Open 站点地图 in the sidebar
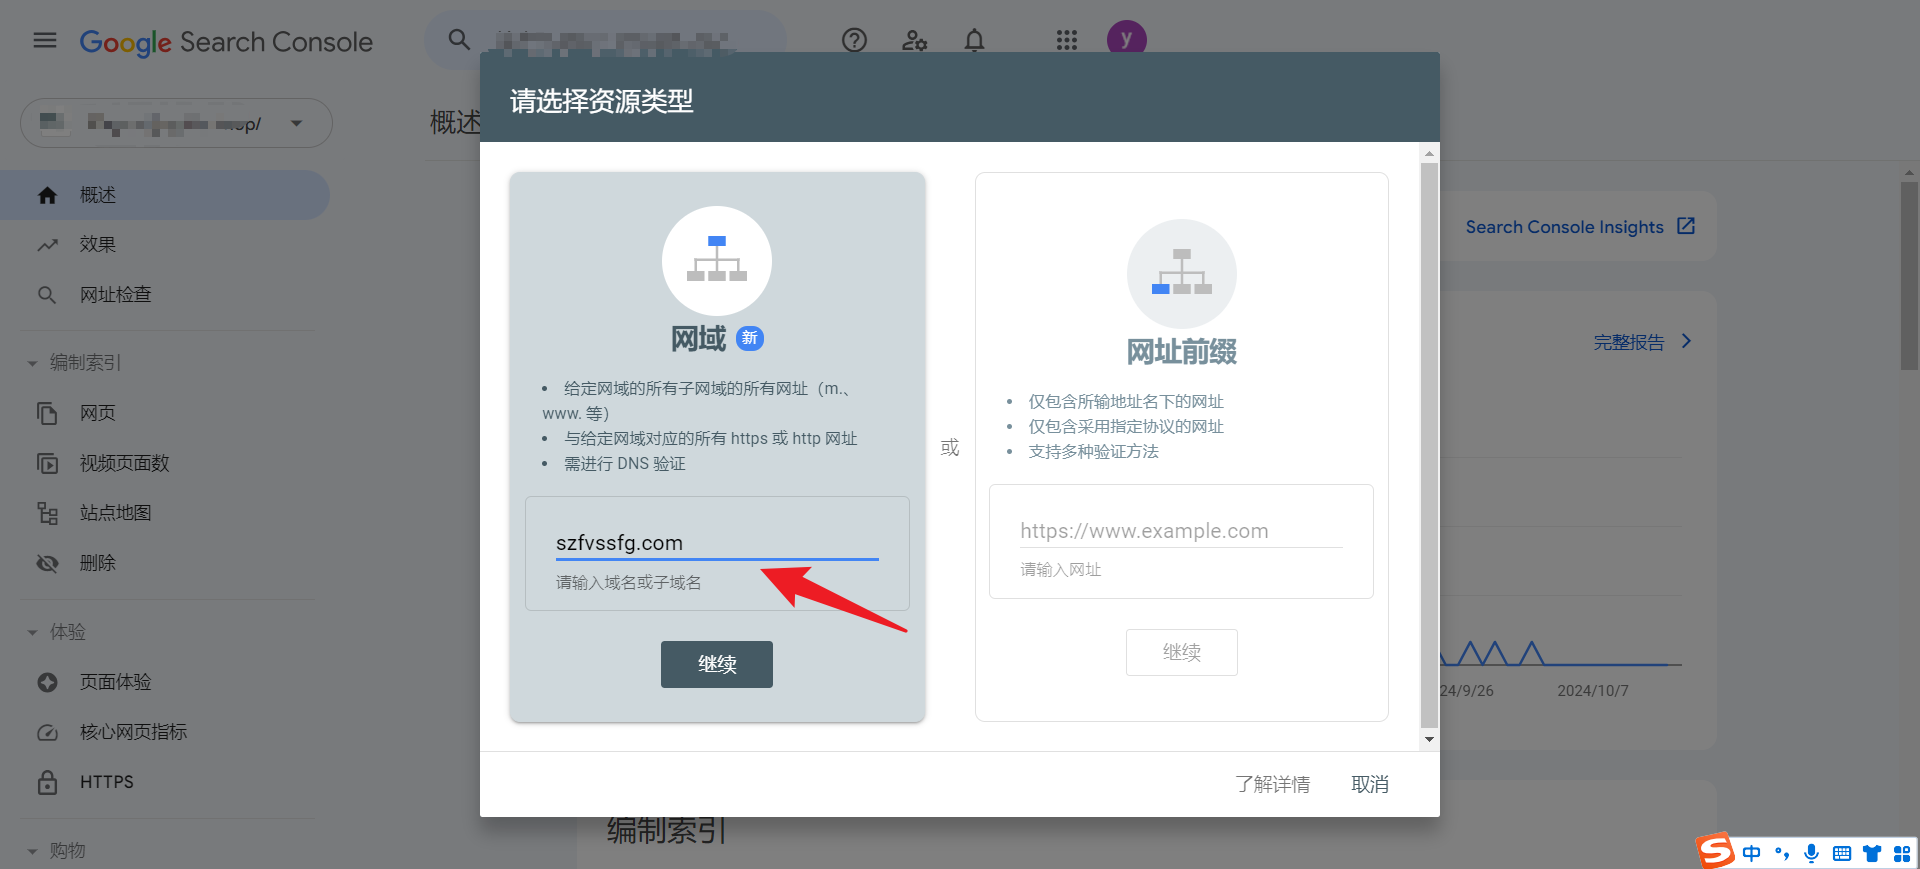1920x869 pixels. [x=115, y=513]
